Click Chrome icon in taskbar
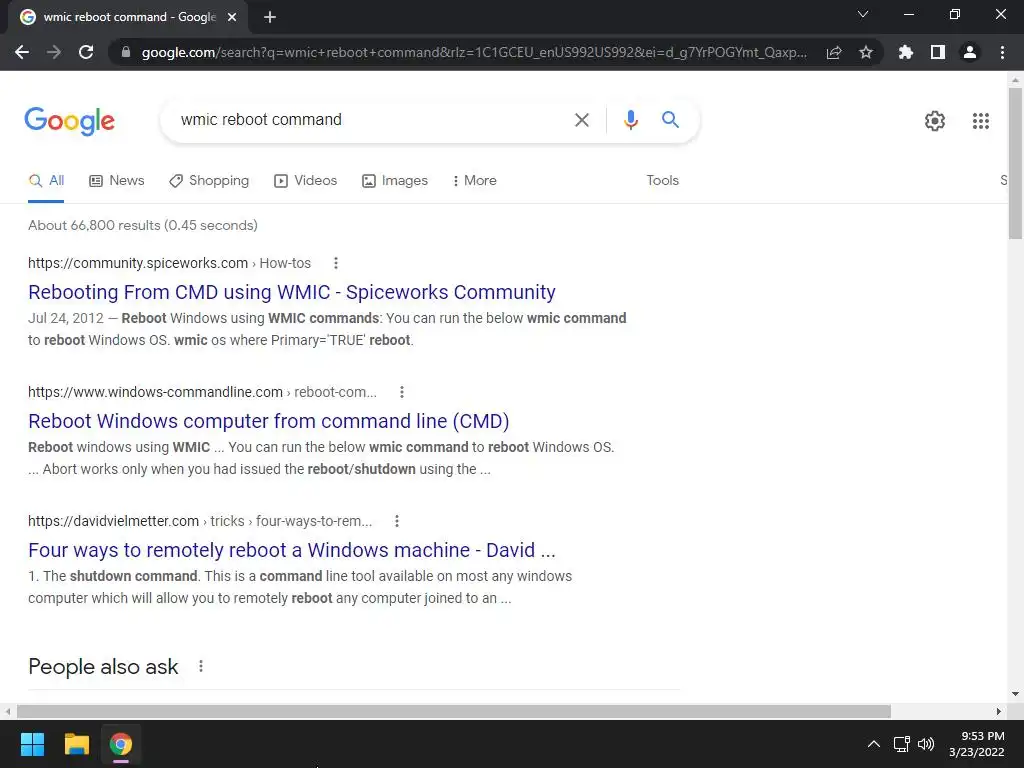Image resolution: width=1024 pixels, height=768 pixels. (x=121, y=744)
